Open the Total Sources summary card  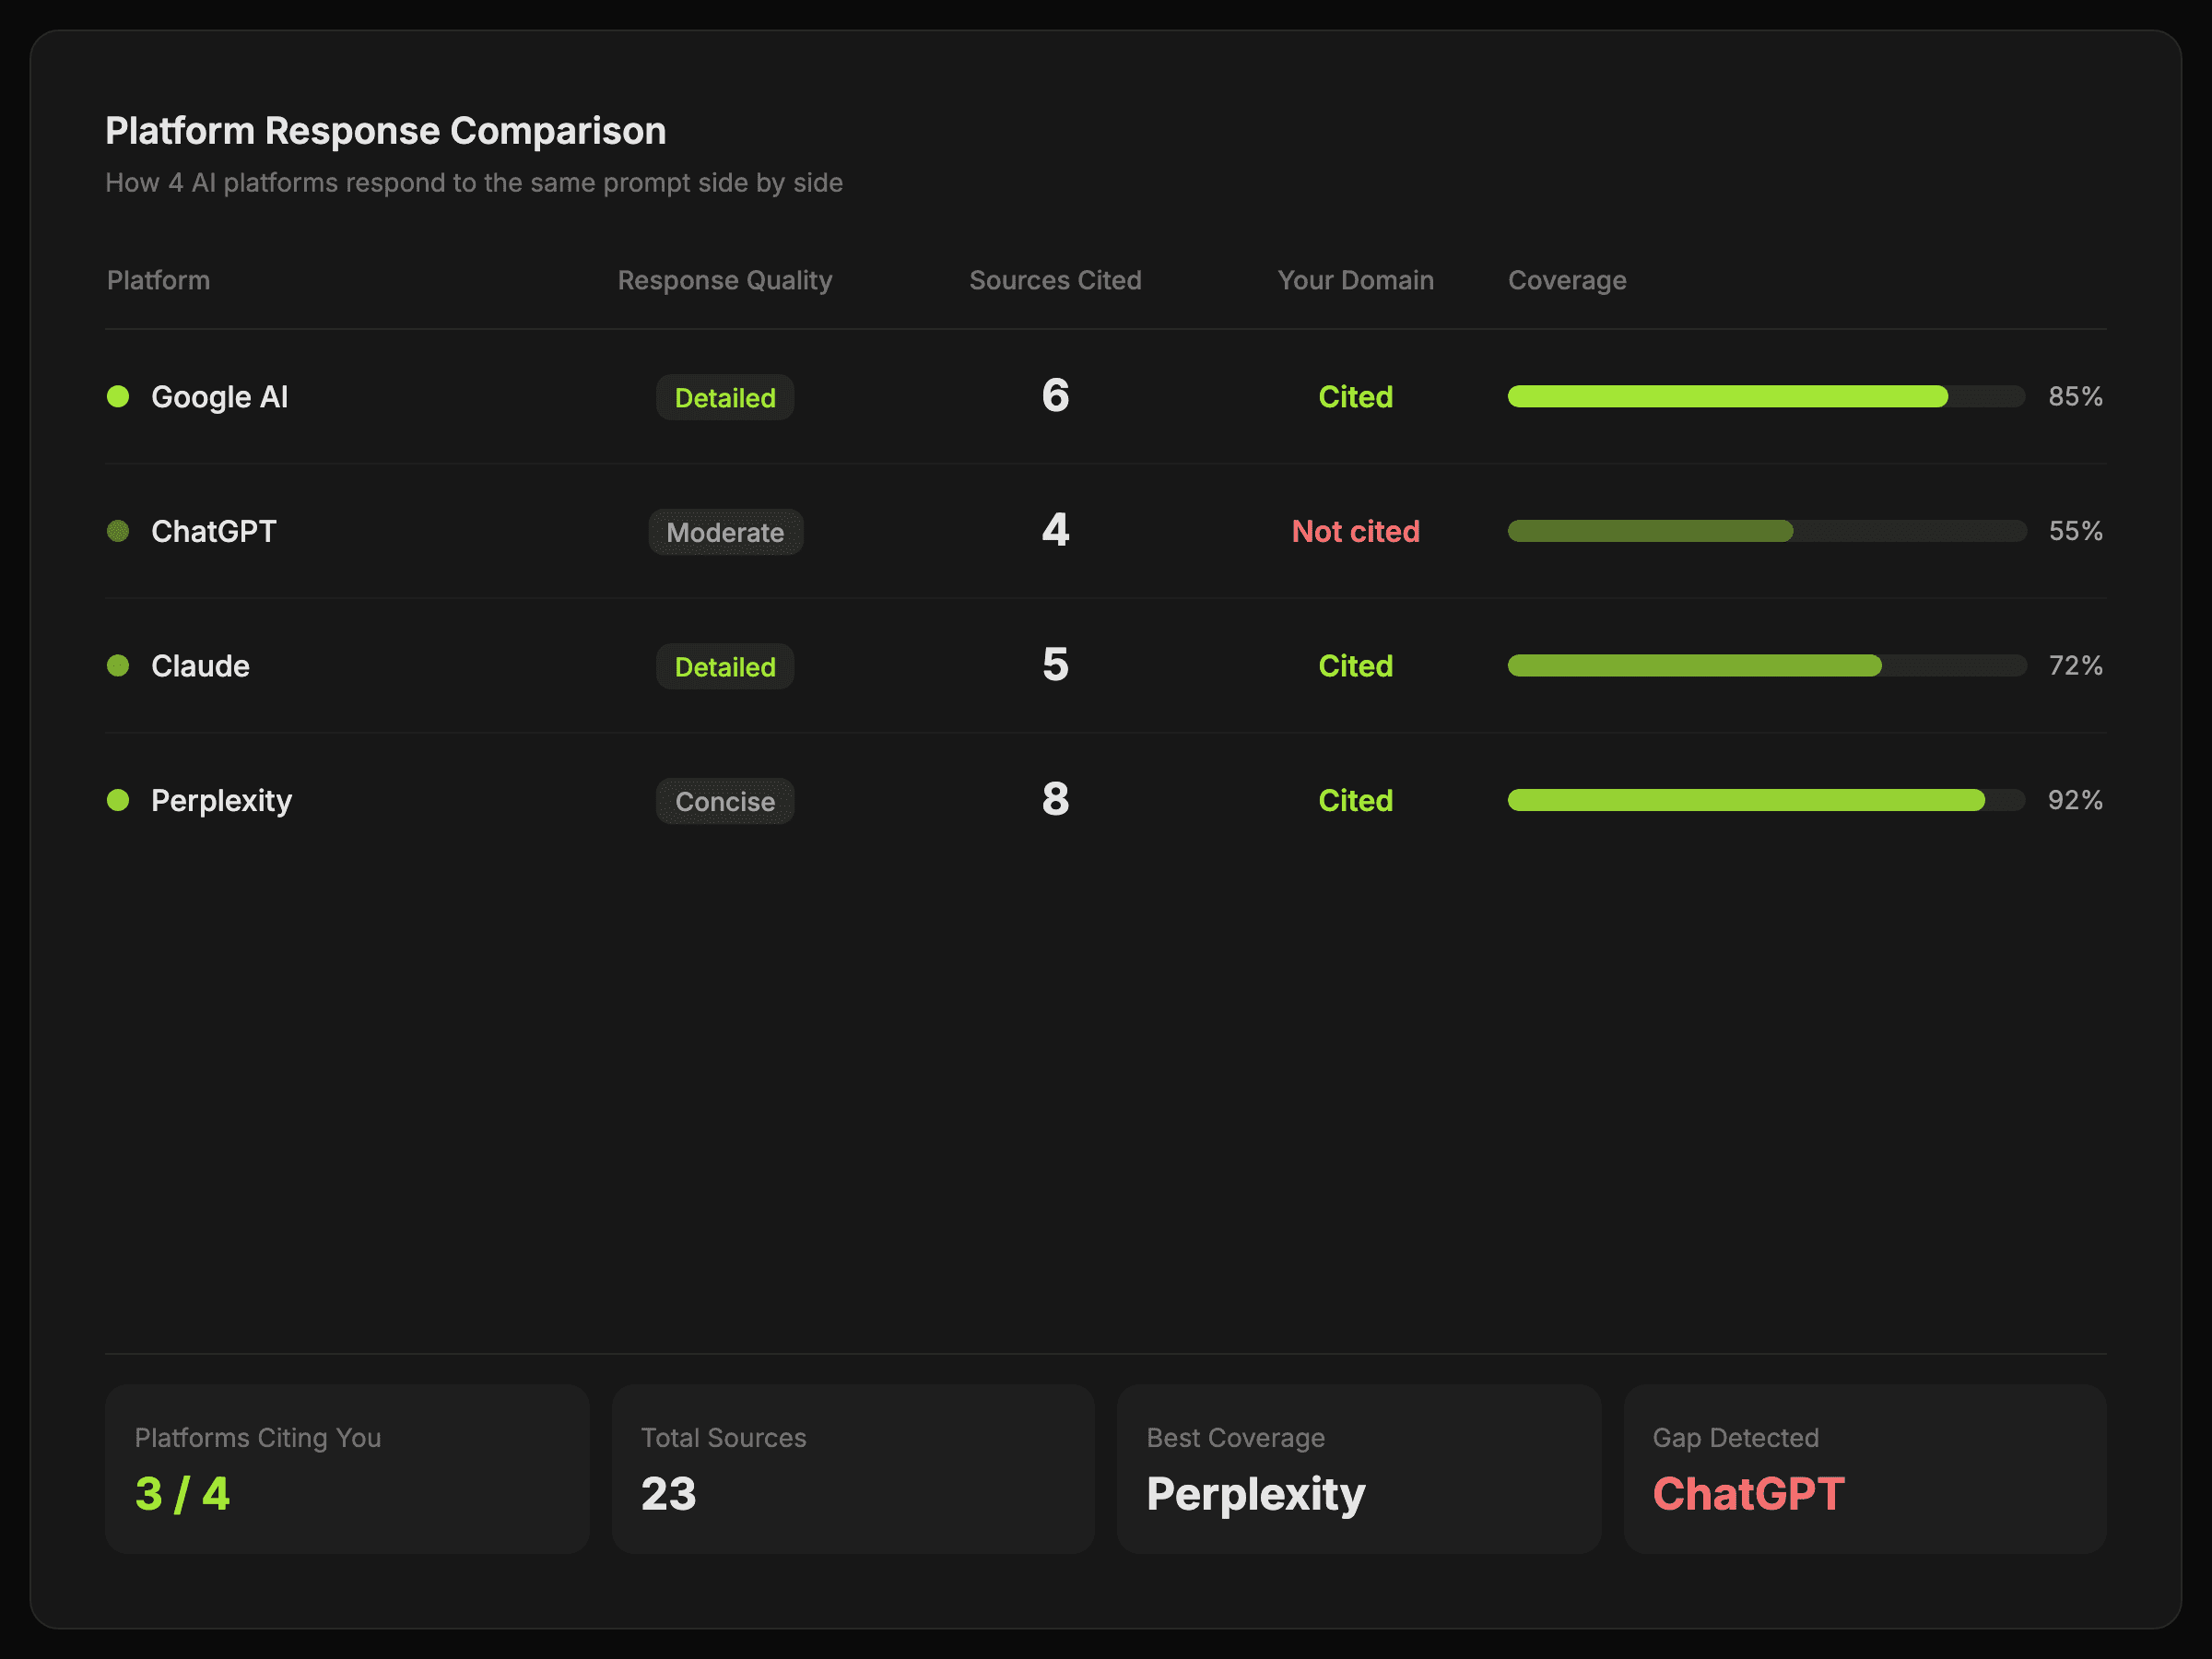click(x=853, y=1468)
